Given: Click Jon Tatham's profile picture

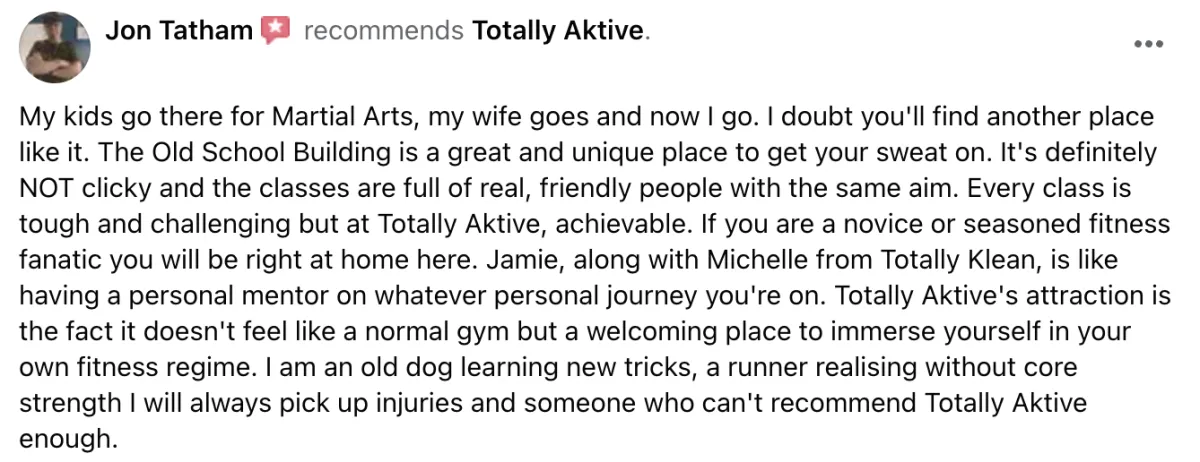Looking at the screenshot, I should (x=56, y=48).
